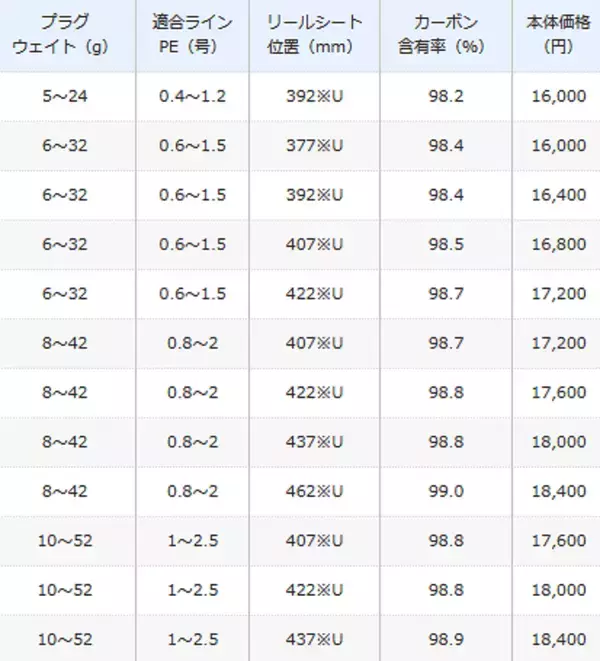600x661 pixels.
Task: Click the 16,000 price in the first data row
Action: click(x=561, y=96)
